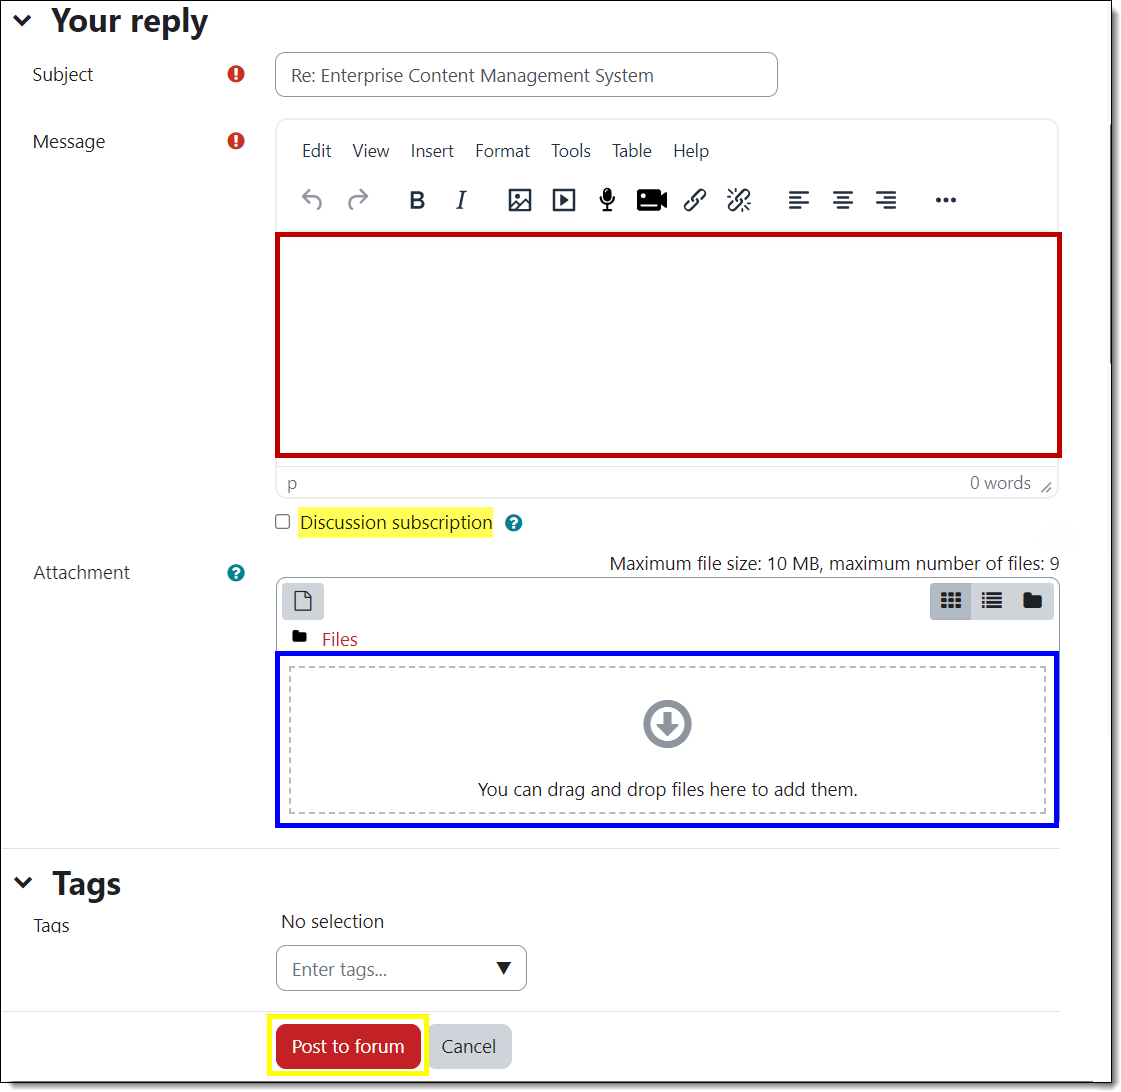Center align text using the toolbar
This screenshot has height=1092, width=1121.
pyautogui.click(x=842, y=200)
